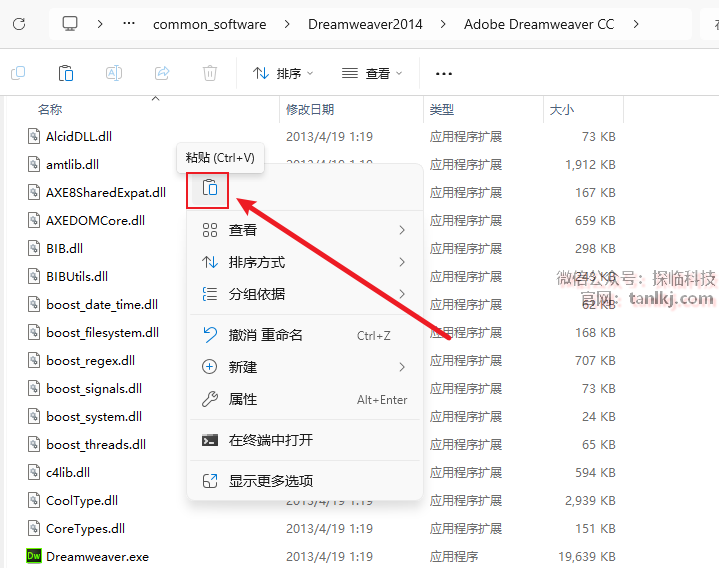Open the 查看 view dropdown in toolbar

click(372, 73)
